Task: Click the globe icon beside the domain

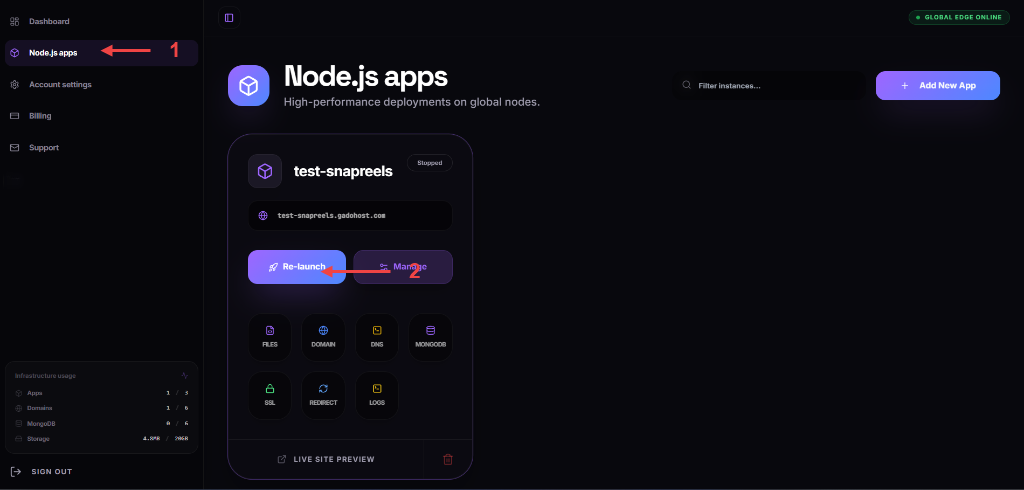Action: click(x=263, y=216)
